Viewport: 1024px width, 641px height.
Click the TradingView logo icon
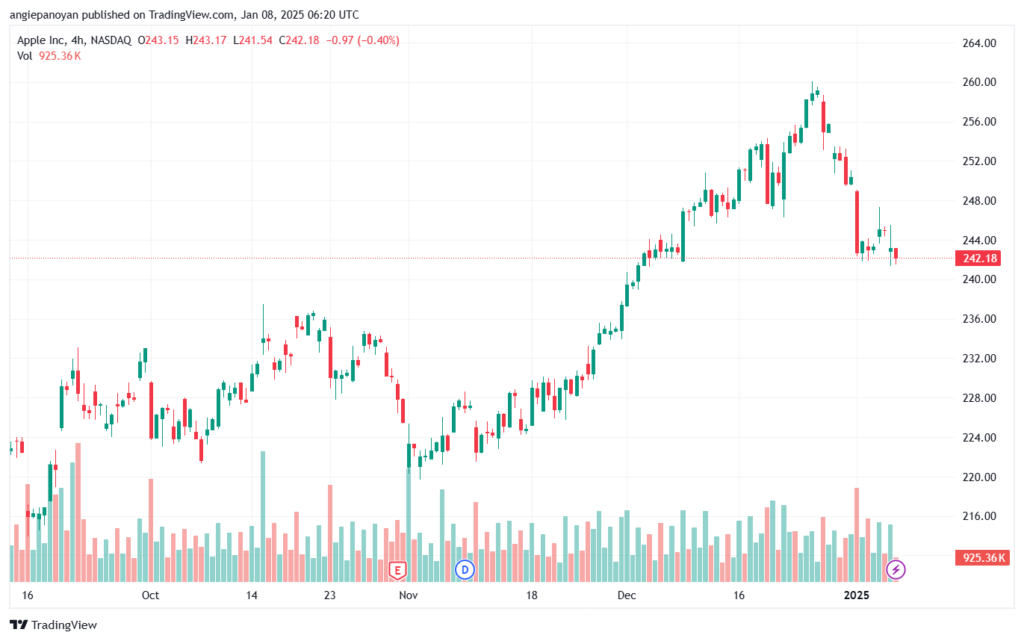point(19,625)
